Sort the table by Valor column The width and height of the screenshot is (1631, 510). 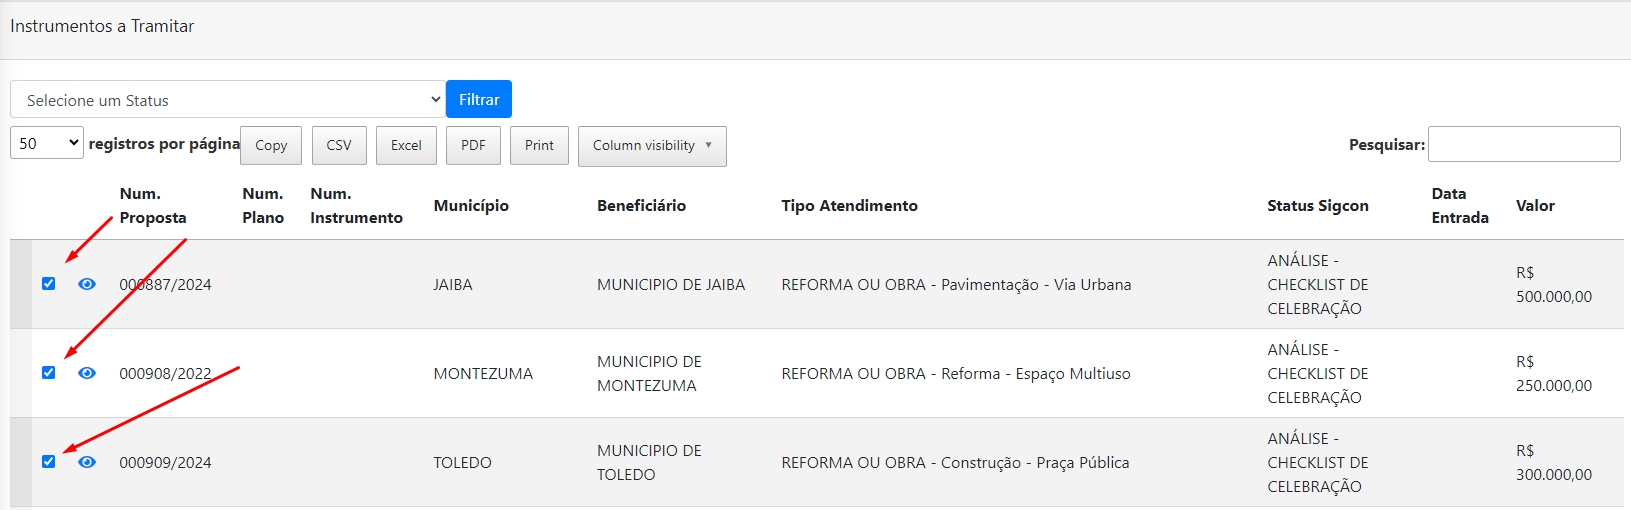tap(1535, 206)
